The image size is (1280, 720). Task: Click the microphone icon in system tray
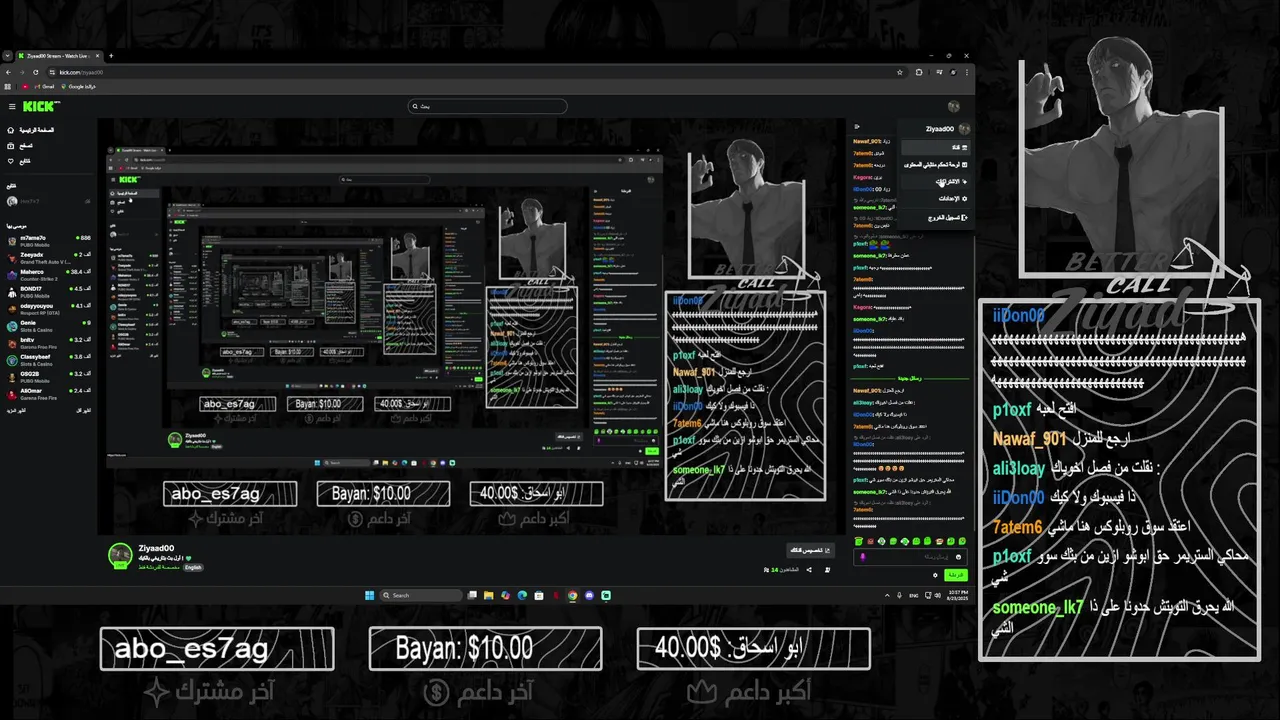click(899, 595)
